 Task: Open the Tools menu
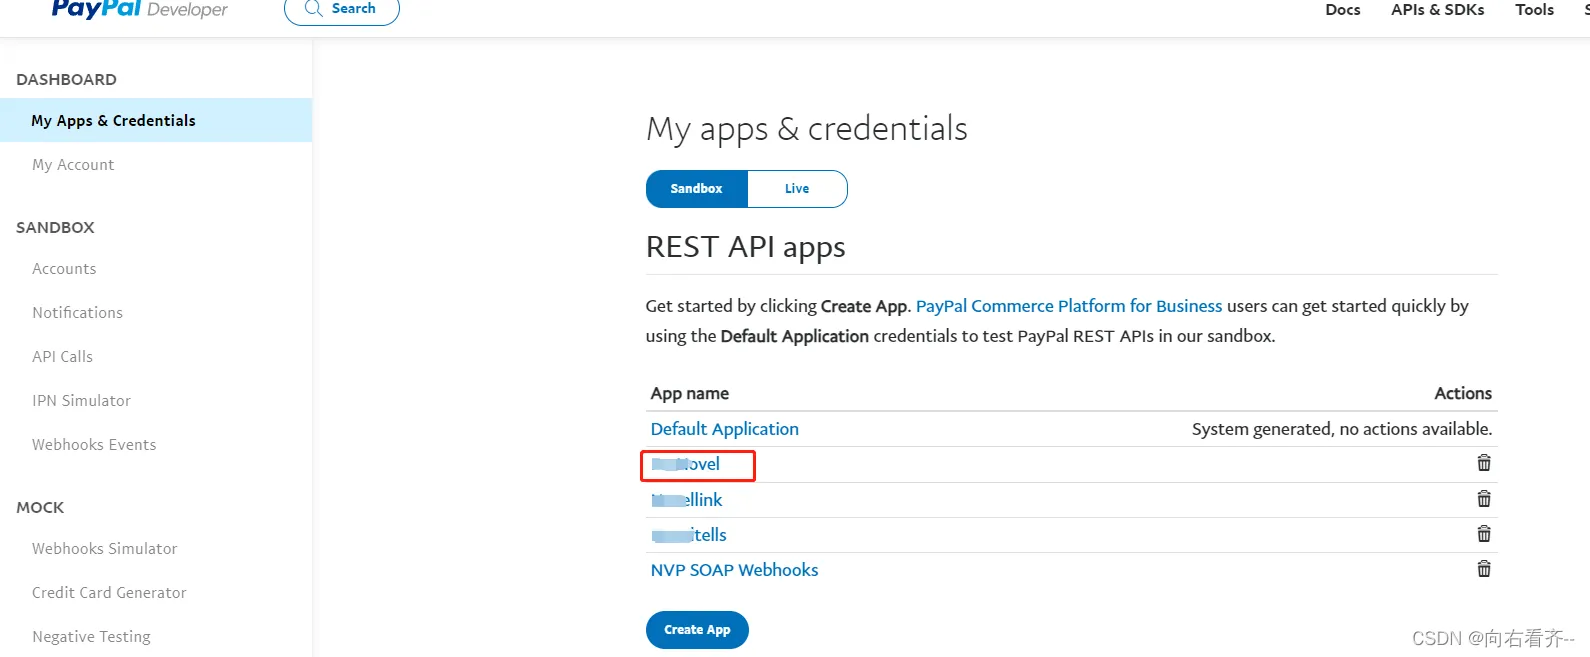(x=1534, y=10)
